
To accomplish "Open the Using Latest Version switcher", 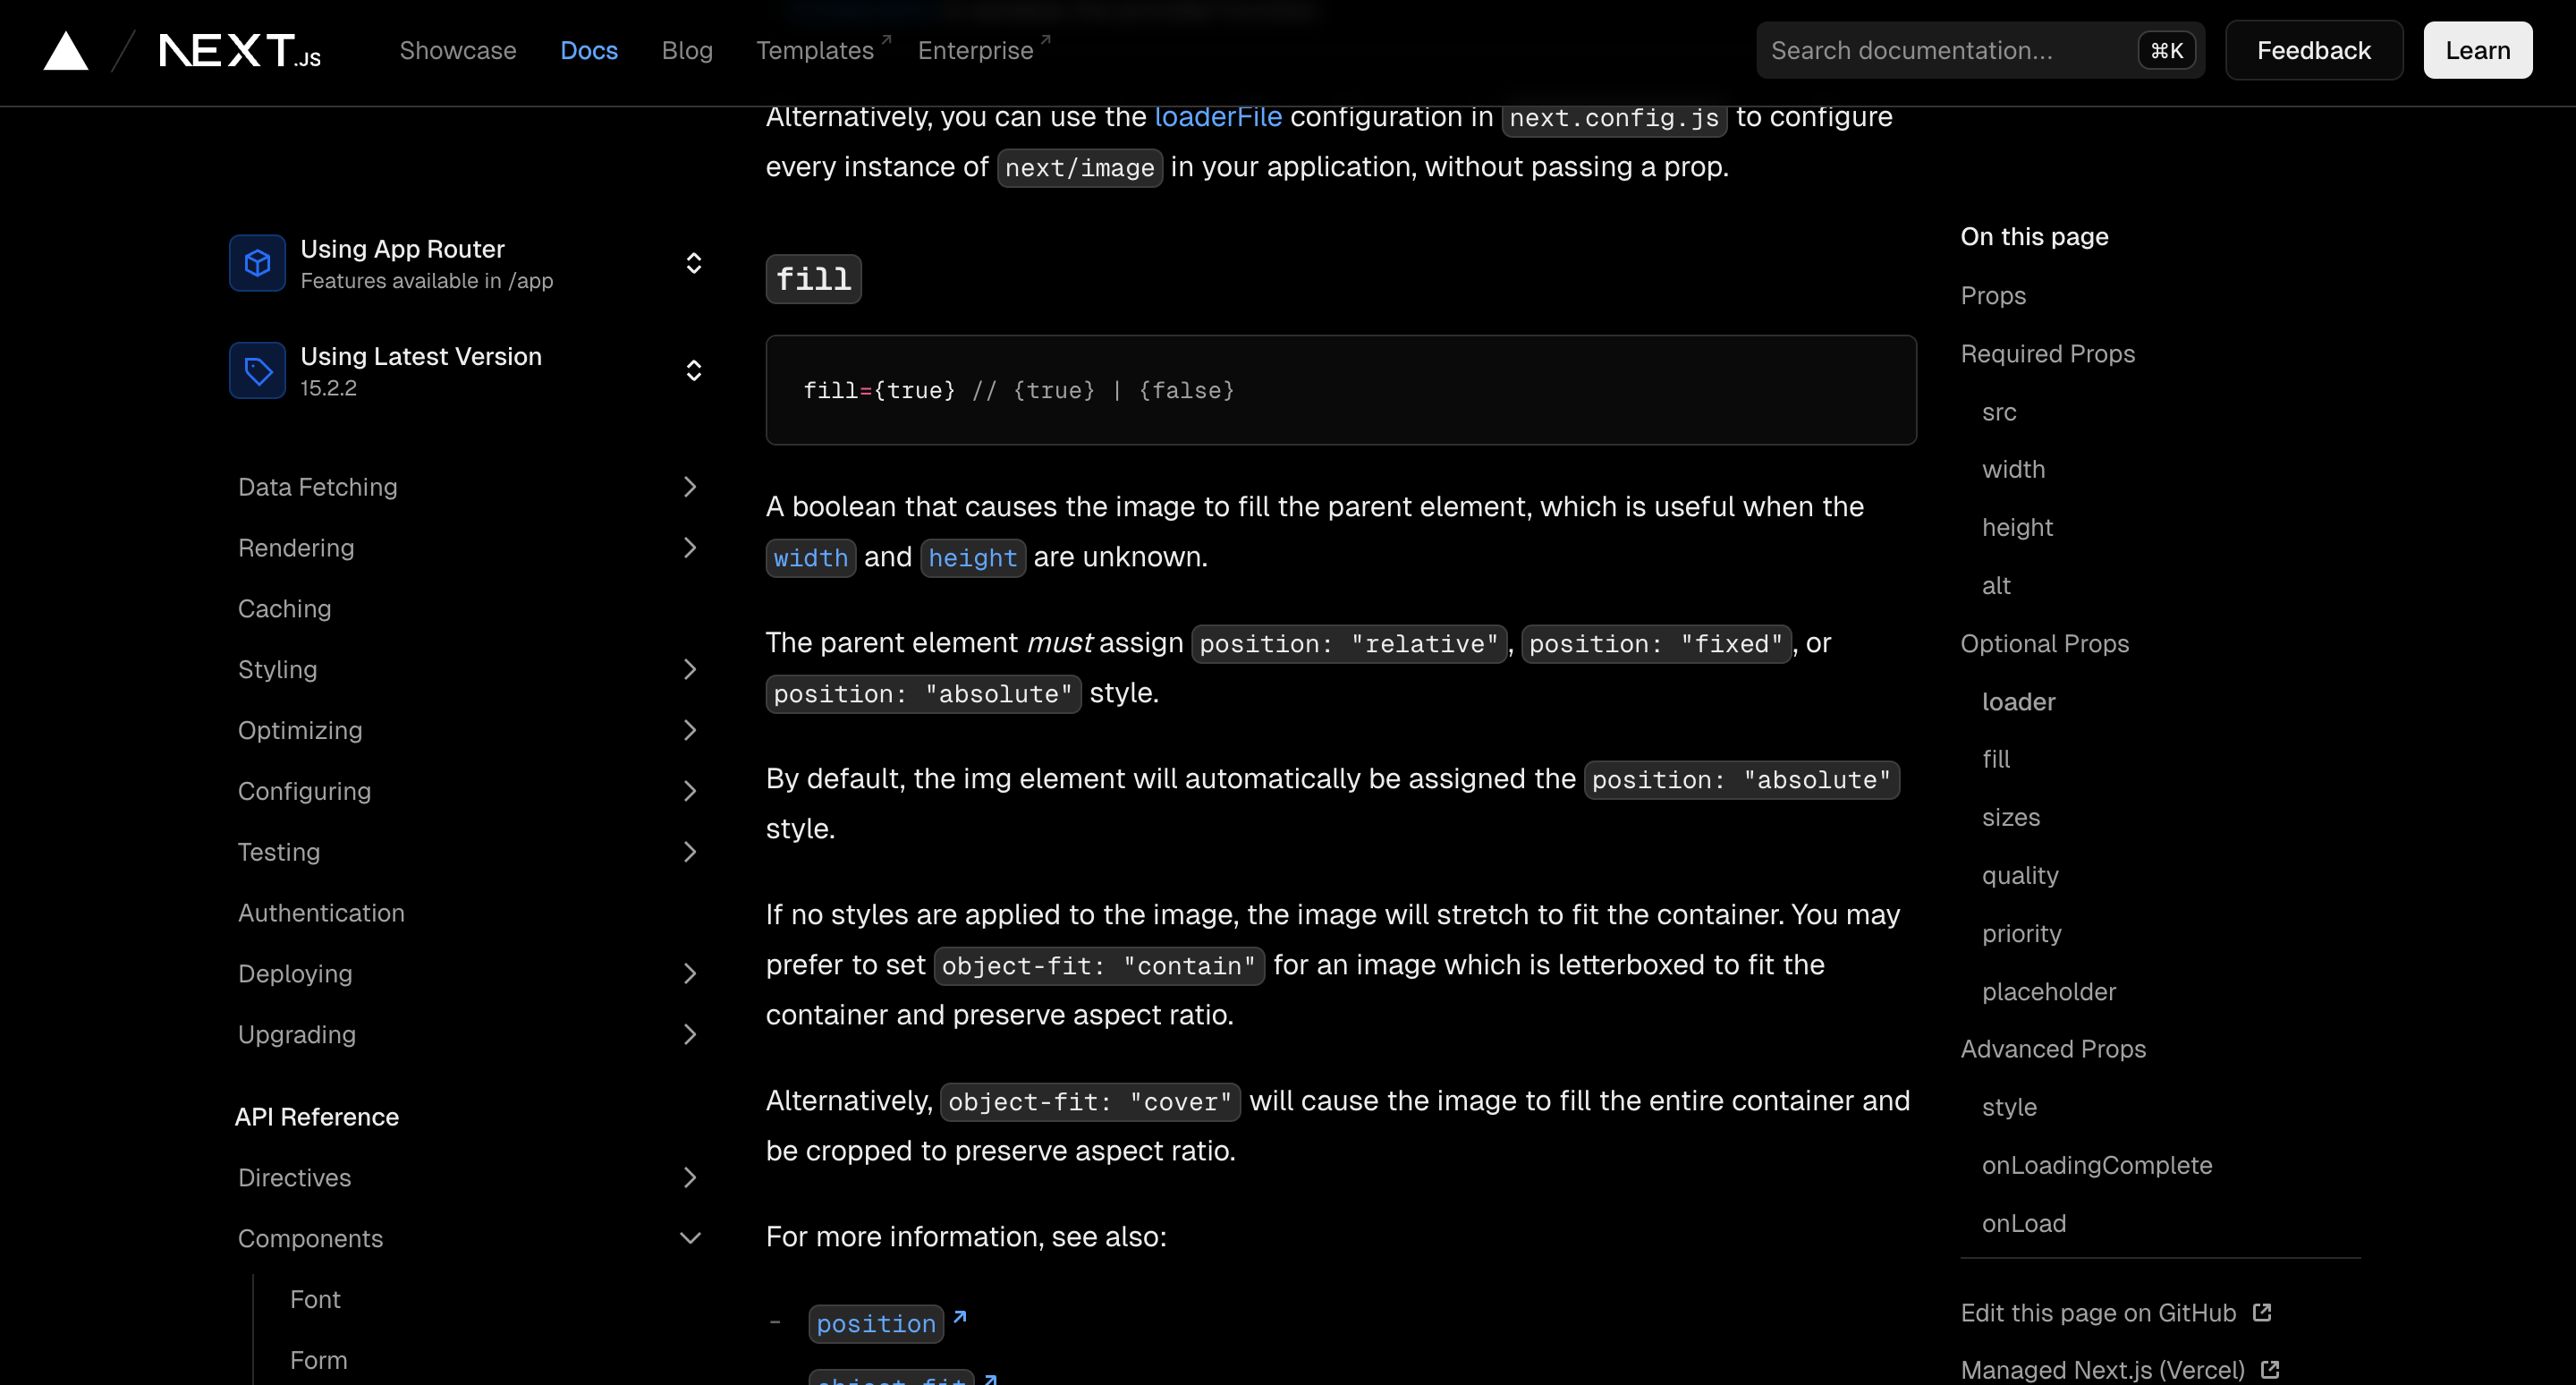I will click(x=693, y=371).
